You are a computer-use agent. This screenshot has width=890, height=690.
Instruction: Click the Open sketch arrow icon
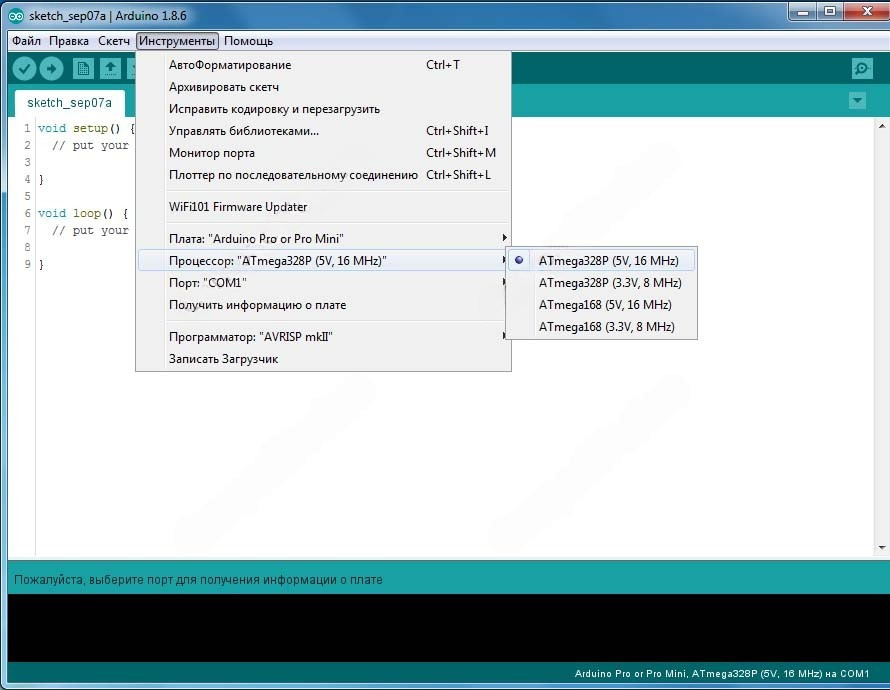[110, 68]
